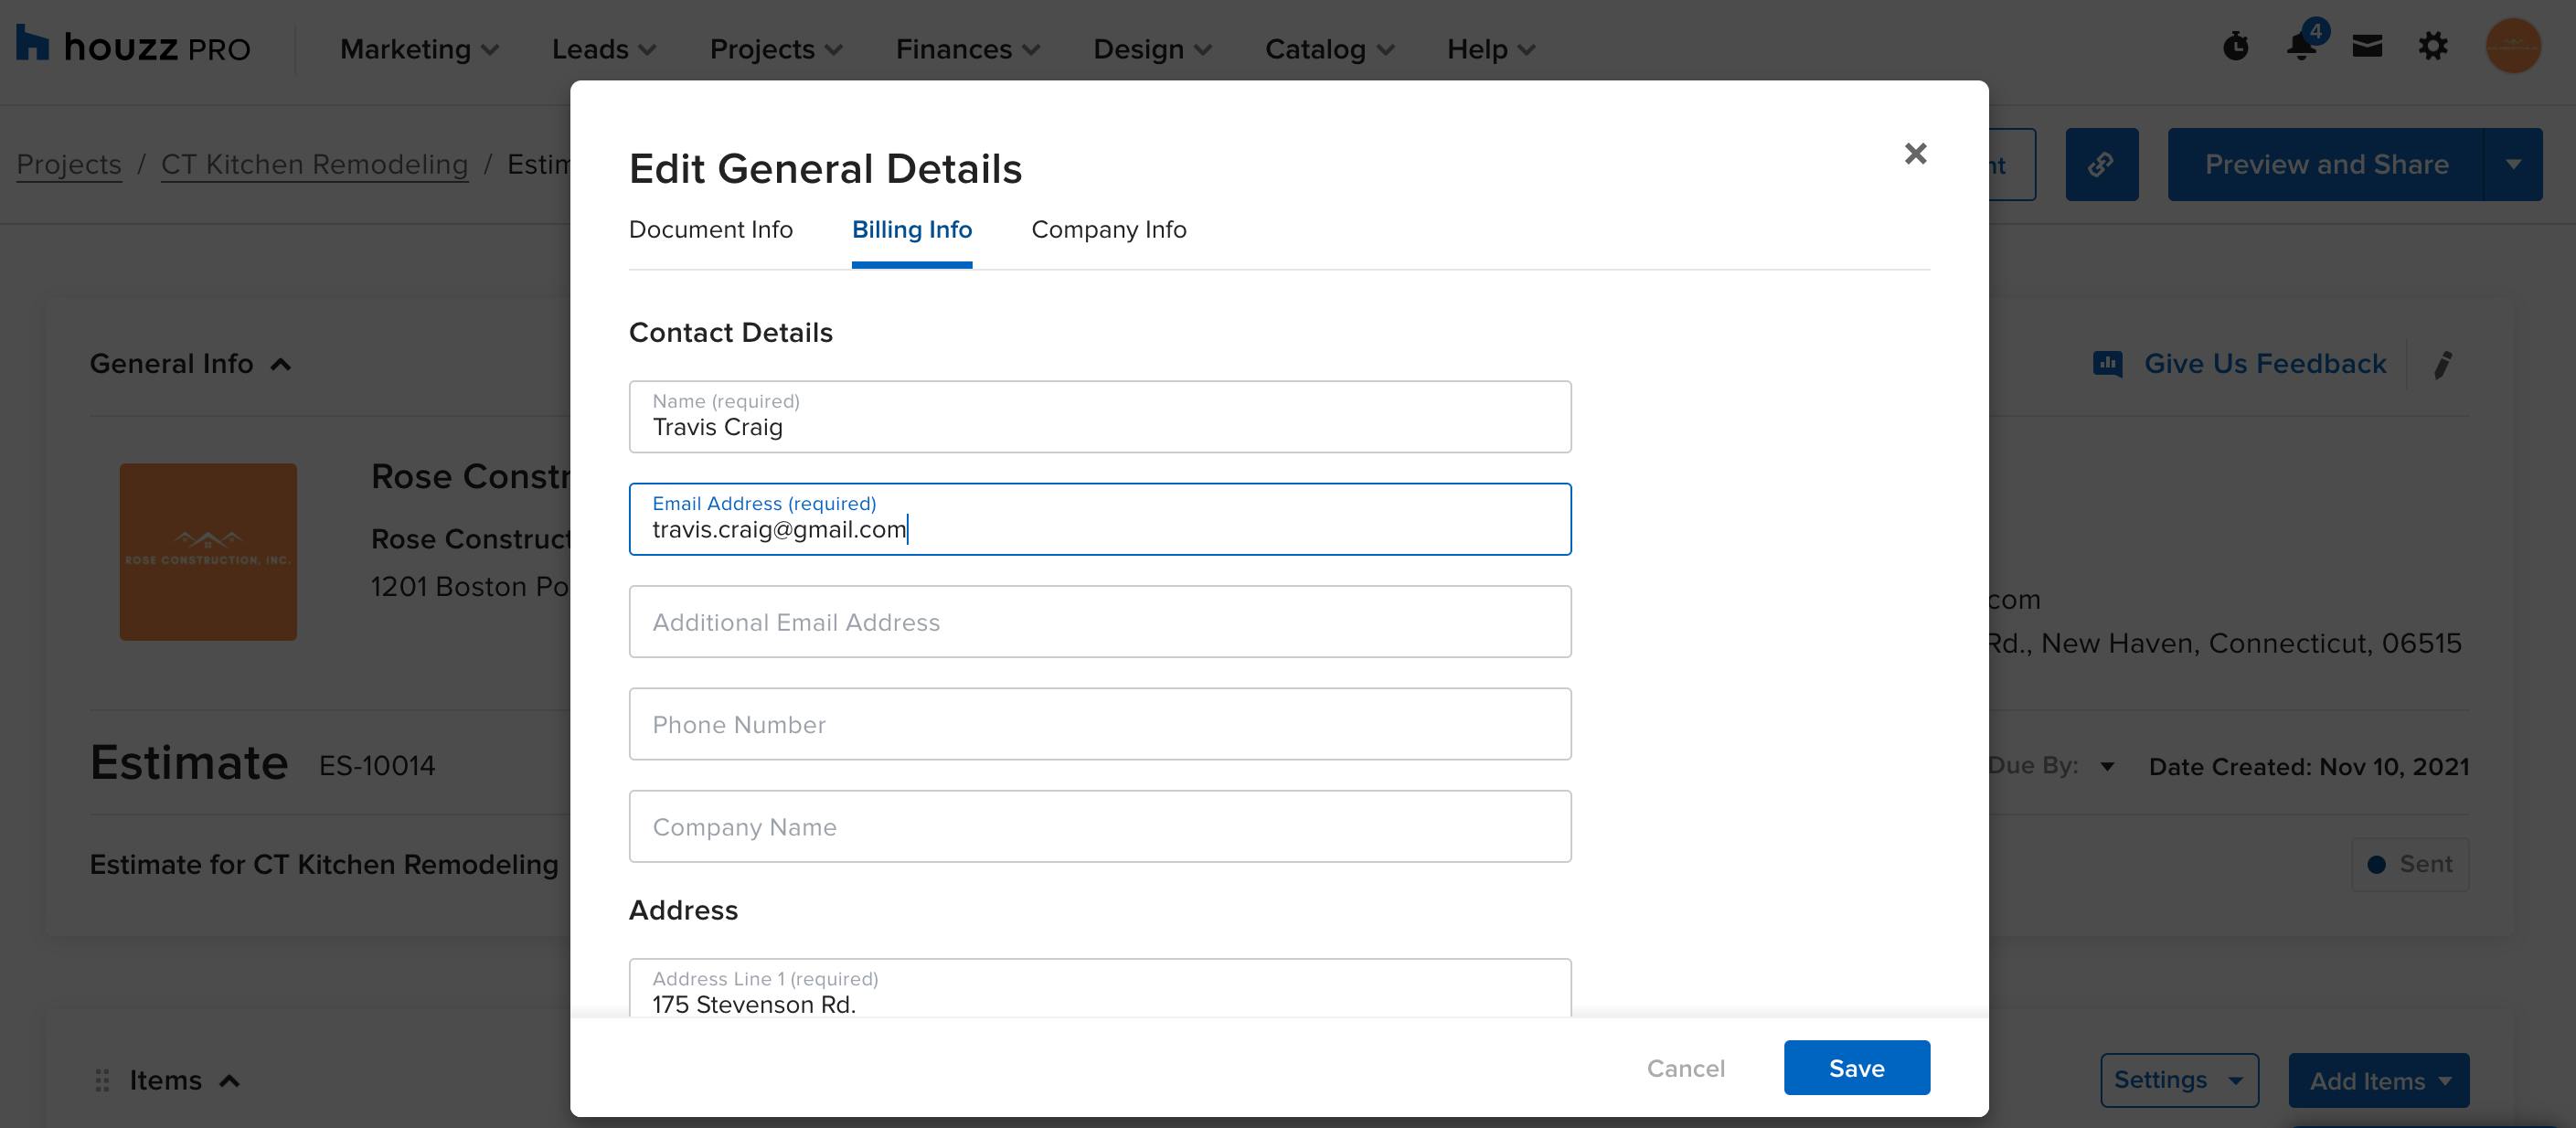Viewport: 2576px width, 1128px height.
Task: Open the messages envelope icon
Action: pos(2367,46)
